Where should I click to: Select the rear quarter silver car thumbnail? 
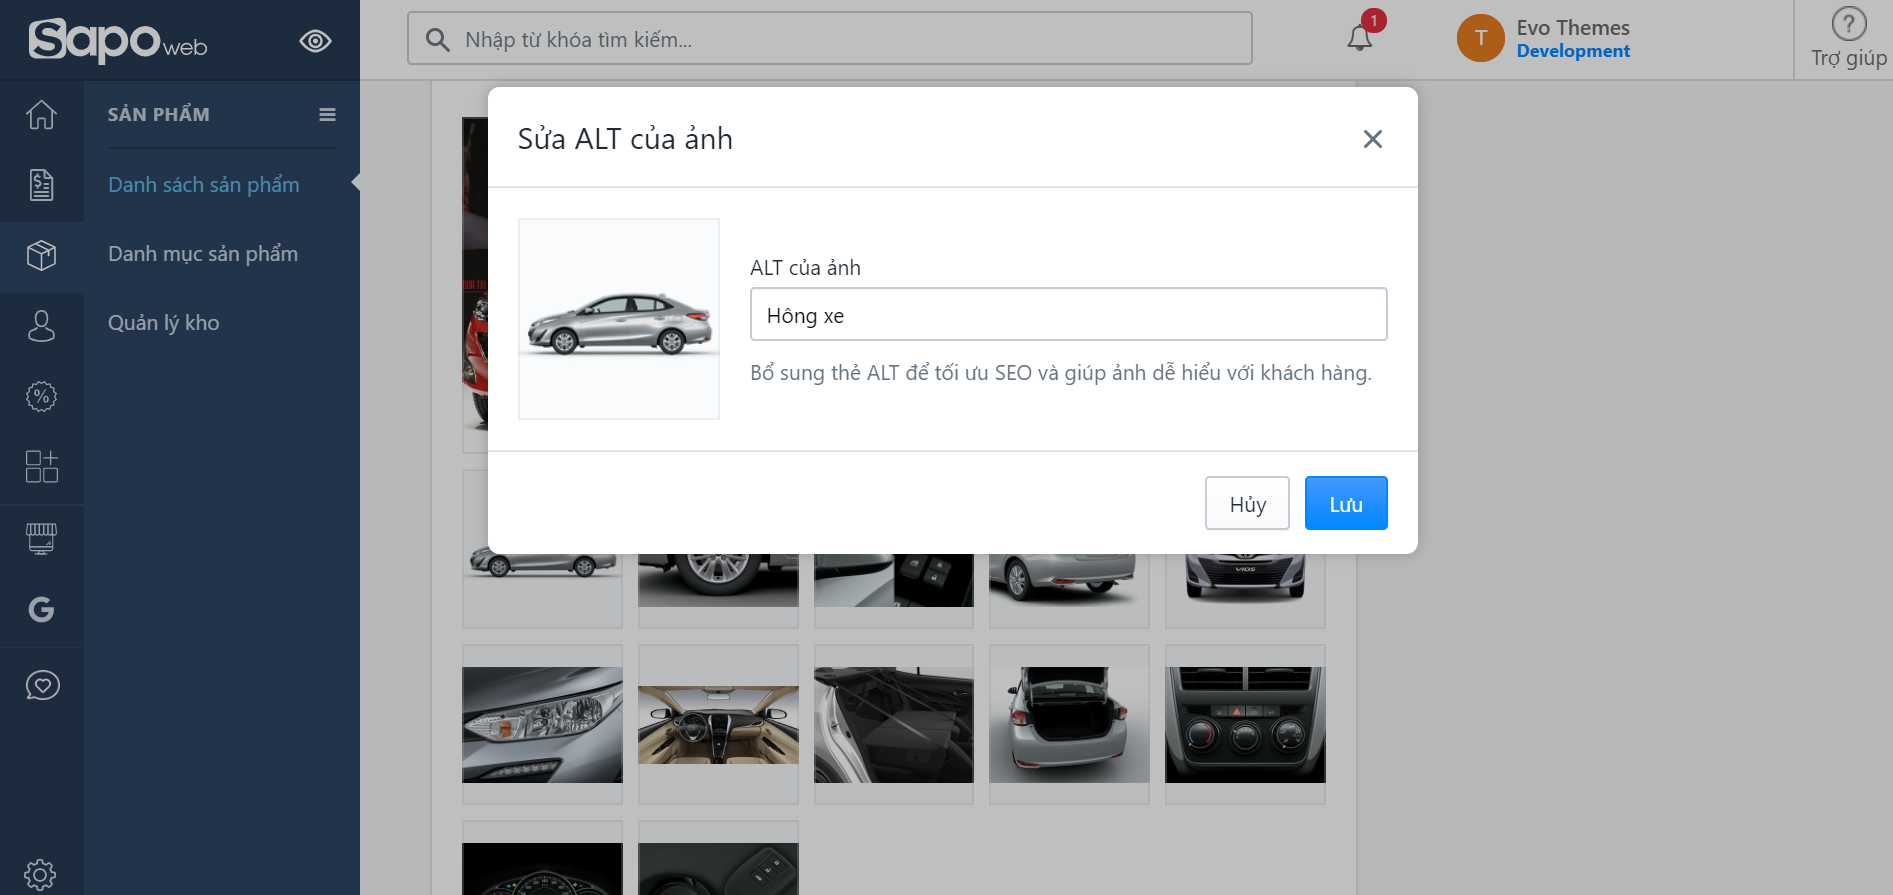1069,590
